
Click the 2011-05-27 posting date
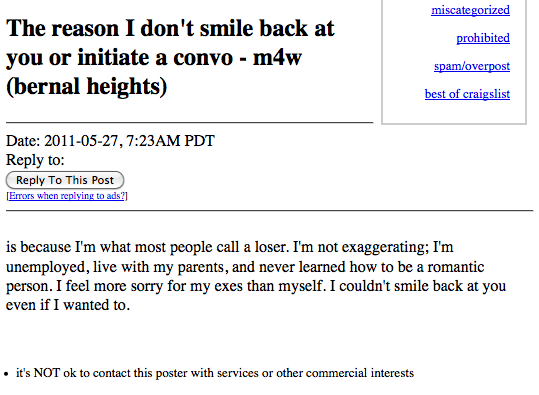point(81,141)
